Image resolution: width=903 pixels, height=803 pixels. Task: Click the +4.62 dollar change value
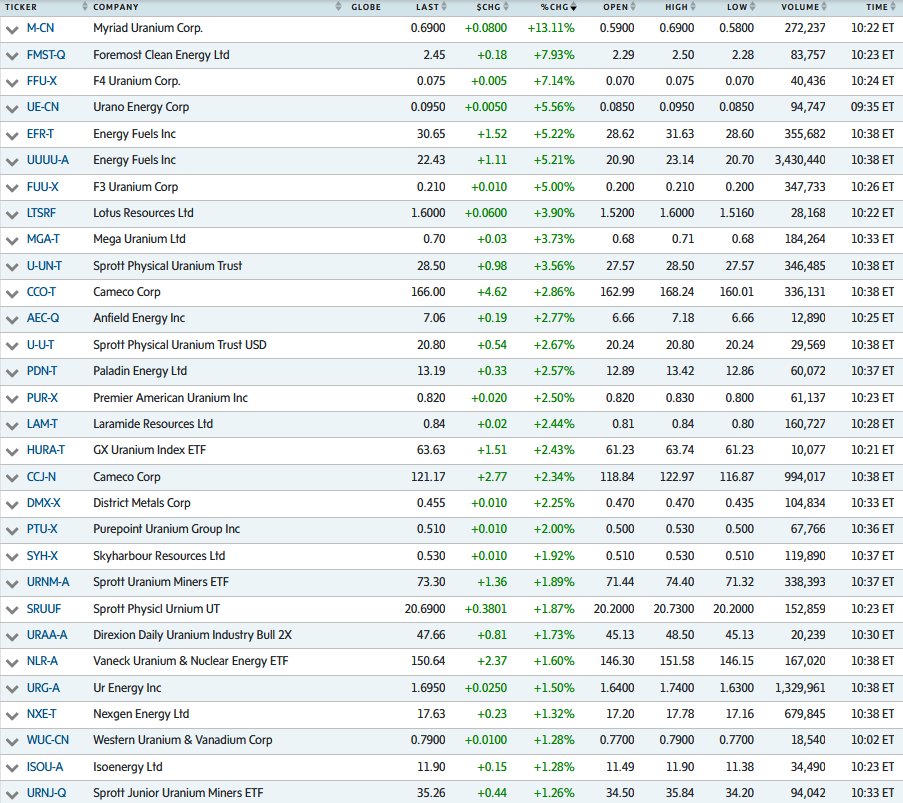[492, 291]
